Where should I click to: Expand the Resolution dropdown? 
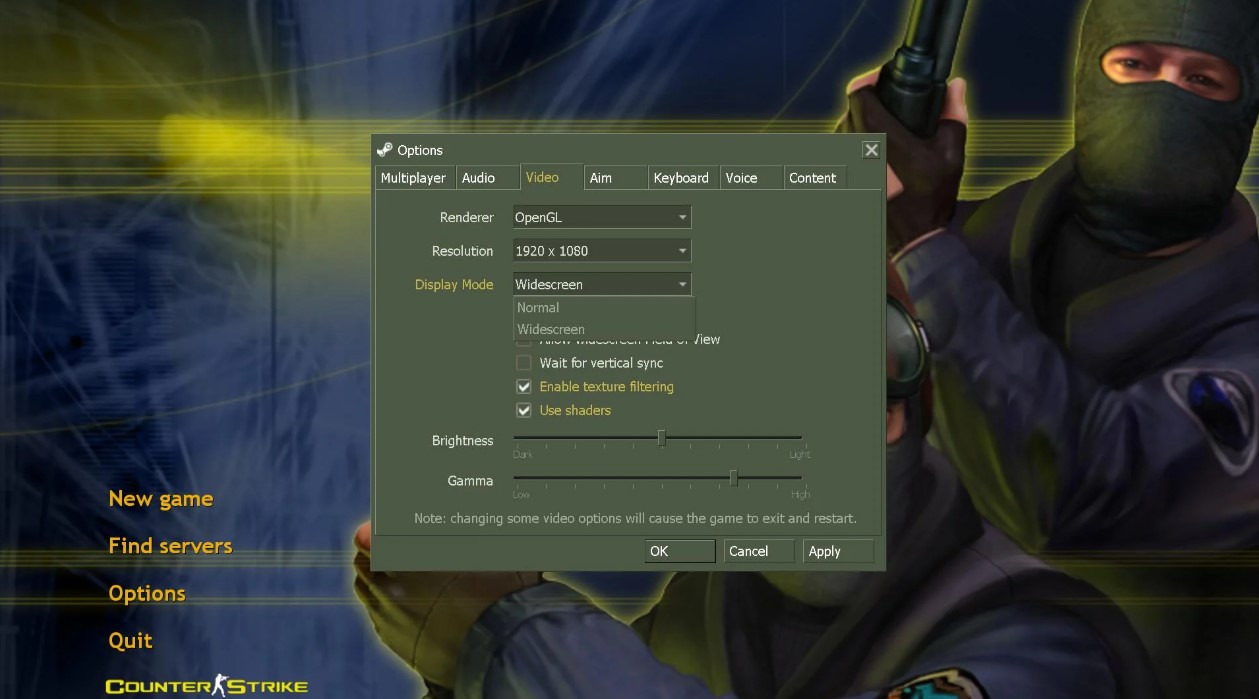coord(601,251)
